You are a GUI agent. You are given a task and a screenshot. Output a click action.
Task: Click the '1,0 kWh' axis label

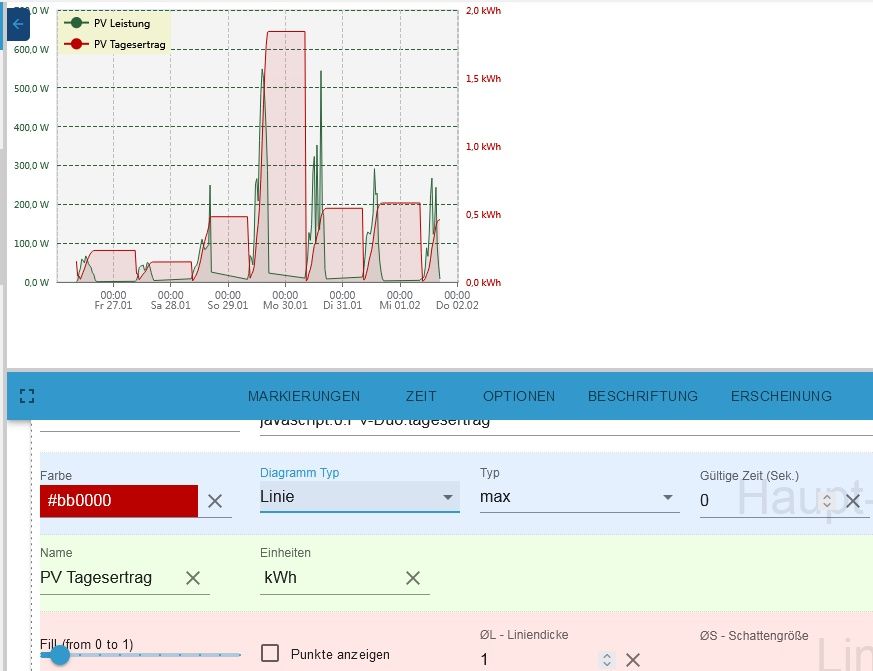[x=483, y=146]
